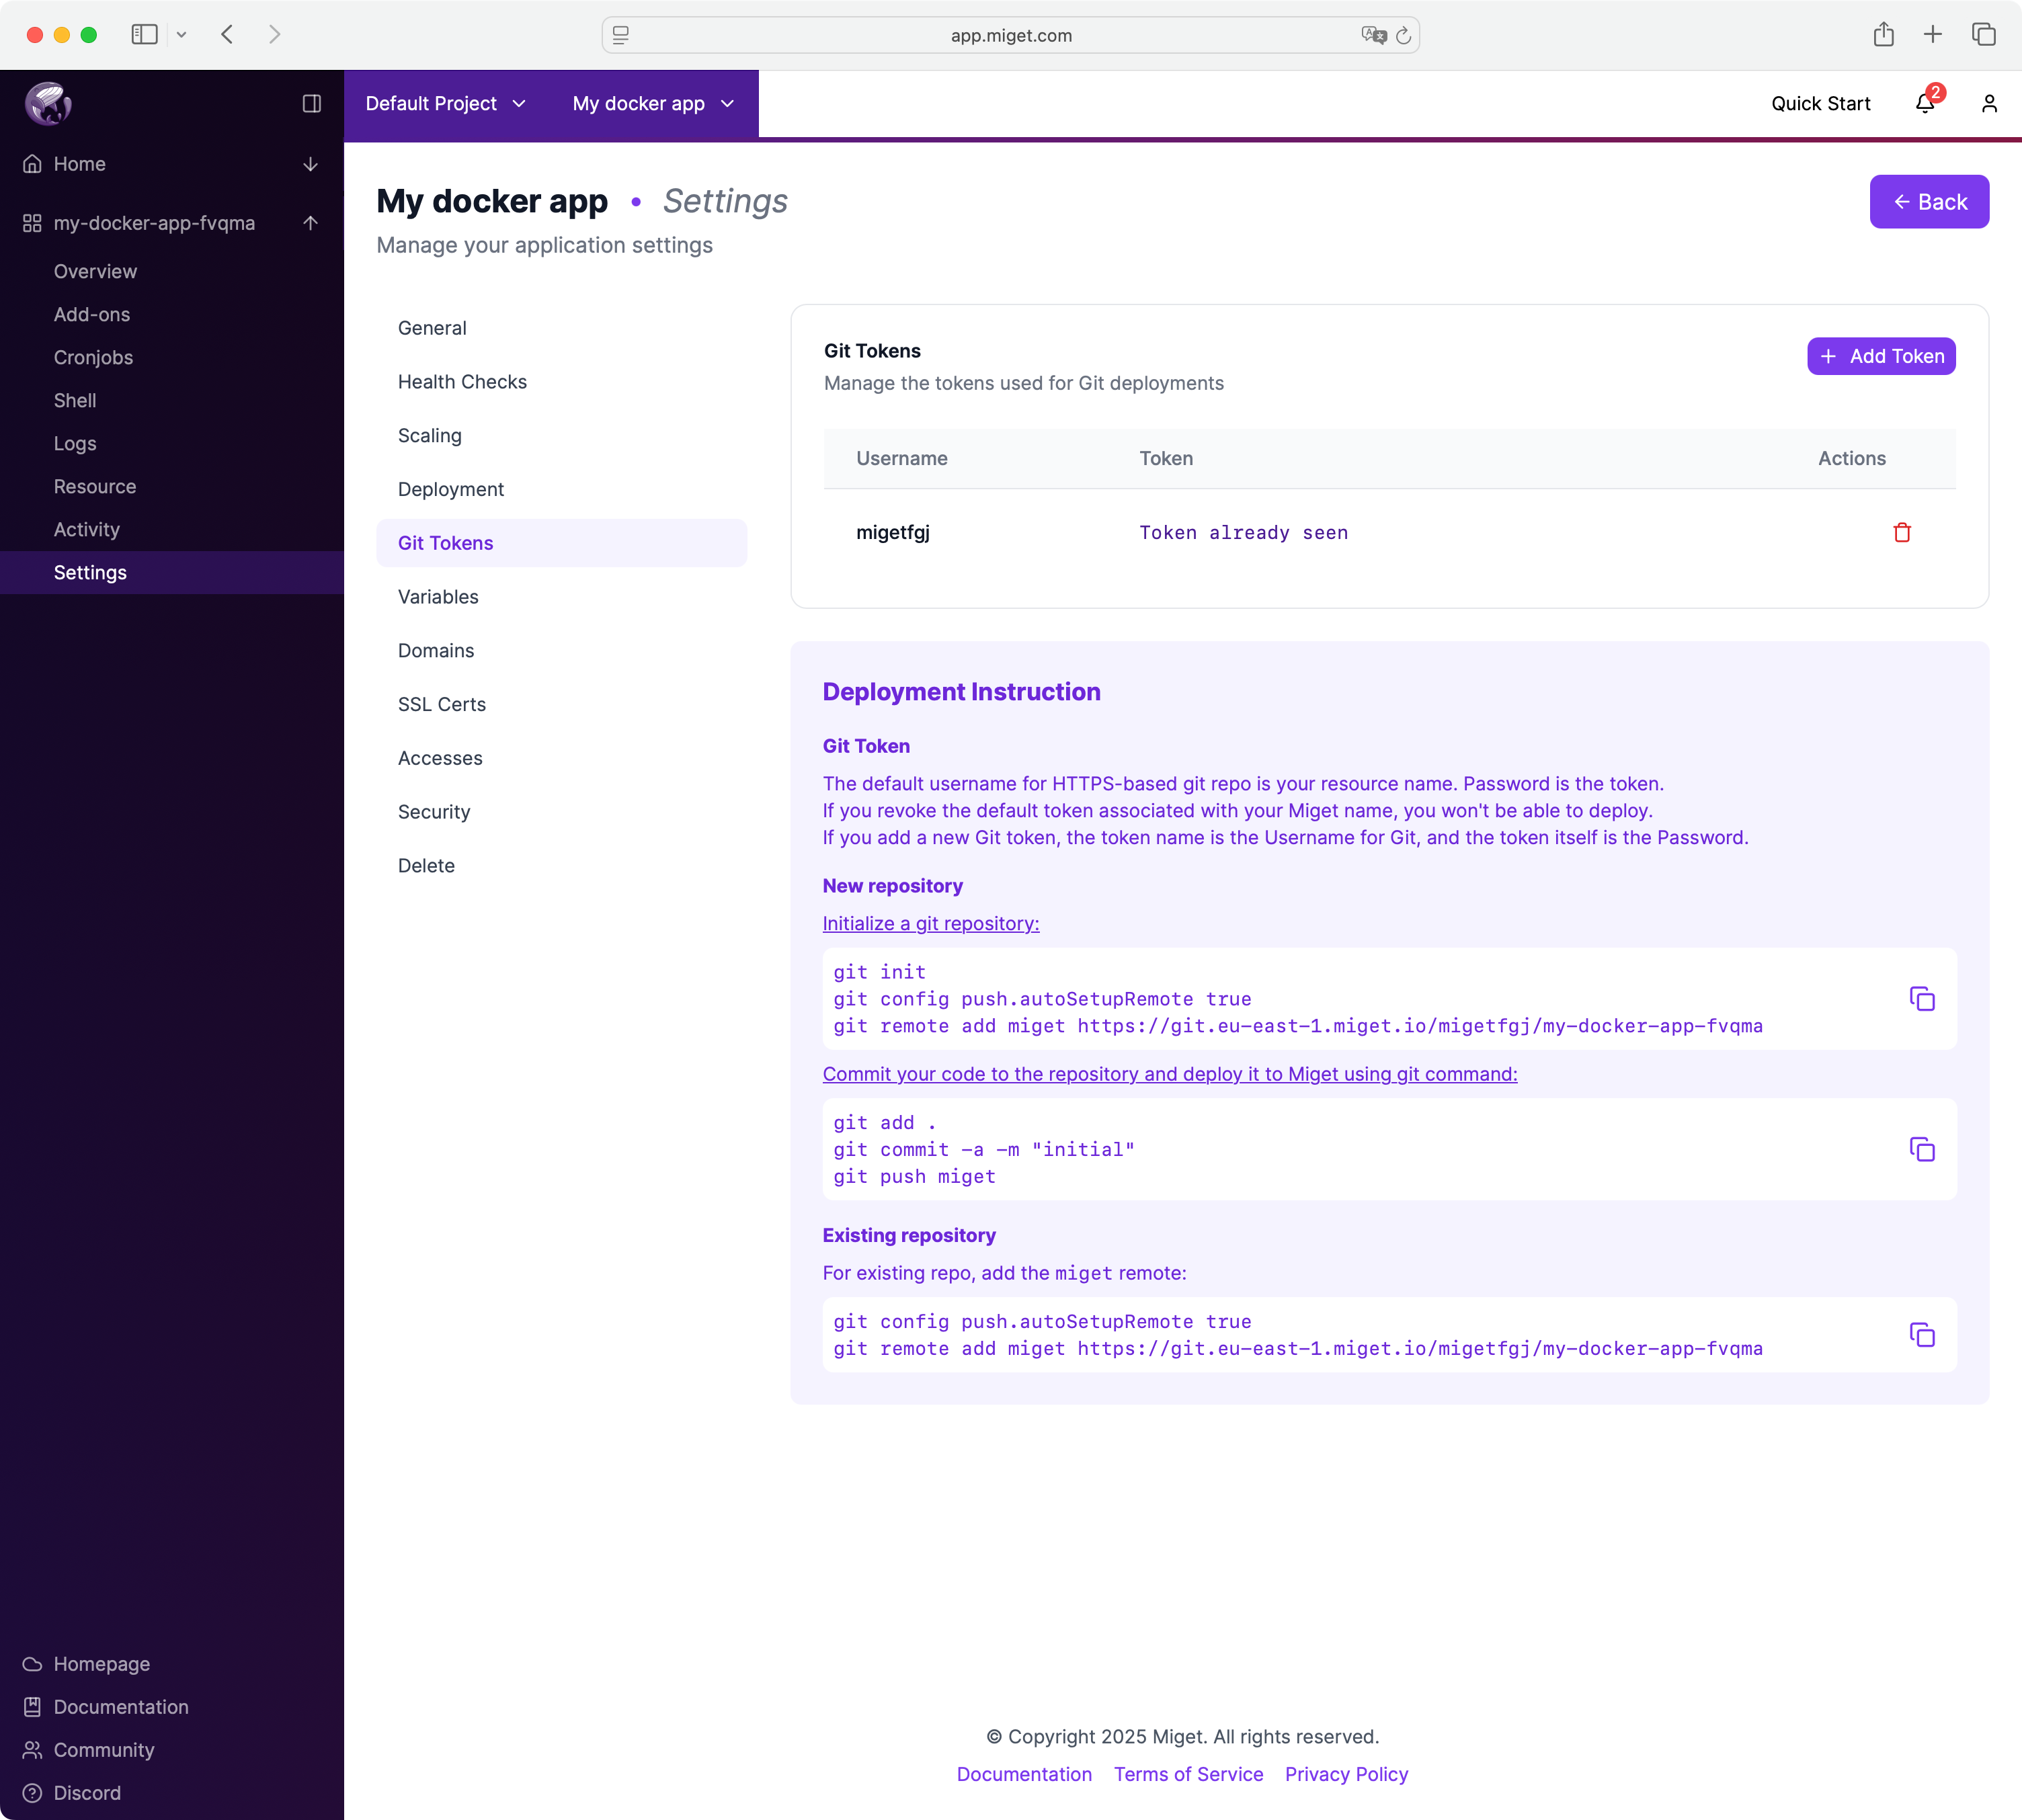Click the Back button
This screenshot has height=1820, width=2022.
click(x=1929, y=202)
